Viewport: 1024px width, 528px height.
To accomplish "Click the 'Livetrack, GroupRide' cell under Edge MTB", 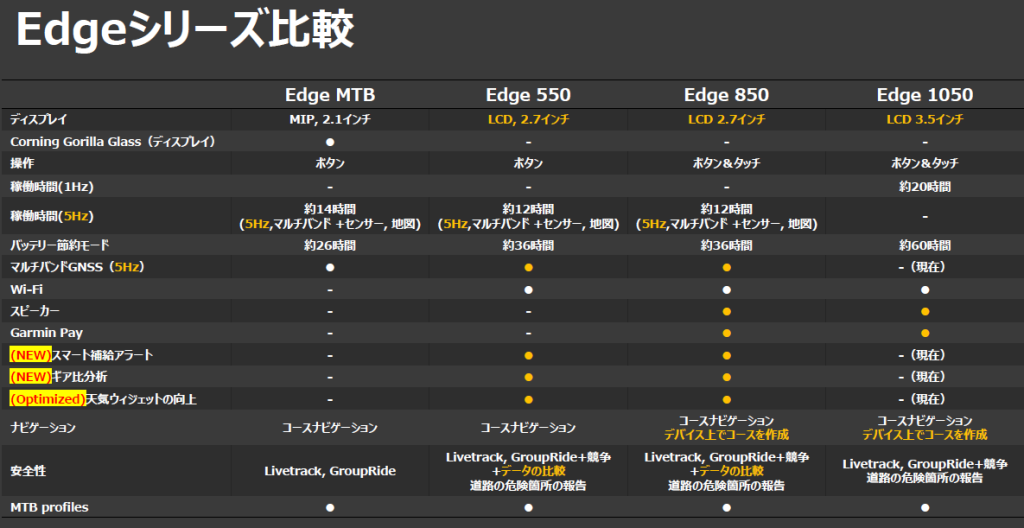I will click(x=330, y=470).
